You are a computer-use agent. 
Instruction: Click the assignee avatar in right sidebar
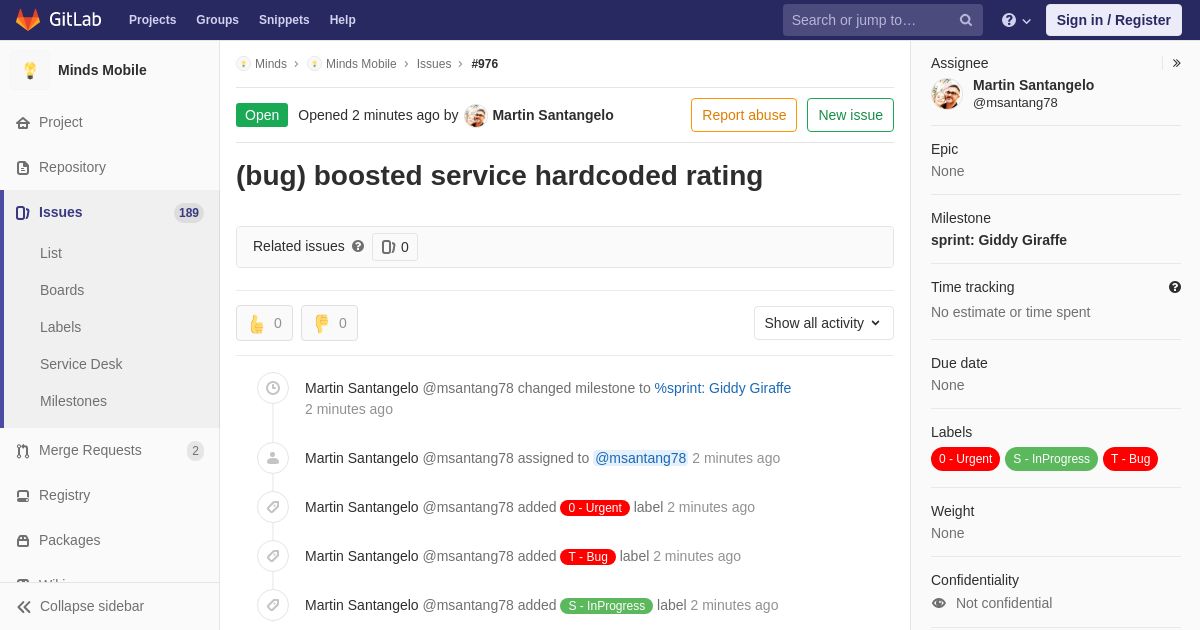pos(946,94)
